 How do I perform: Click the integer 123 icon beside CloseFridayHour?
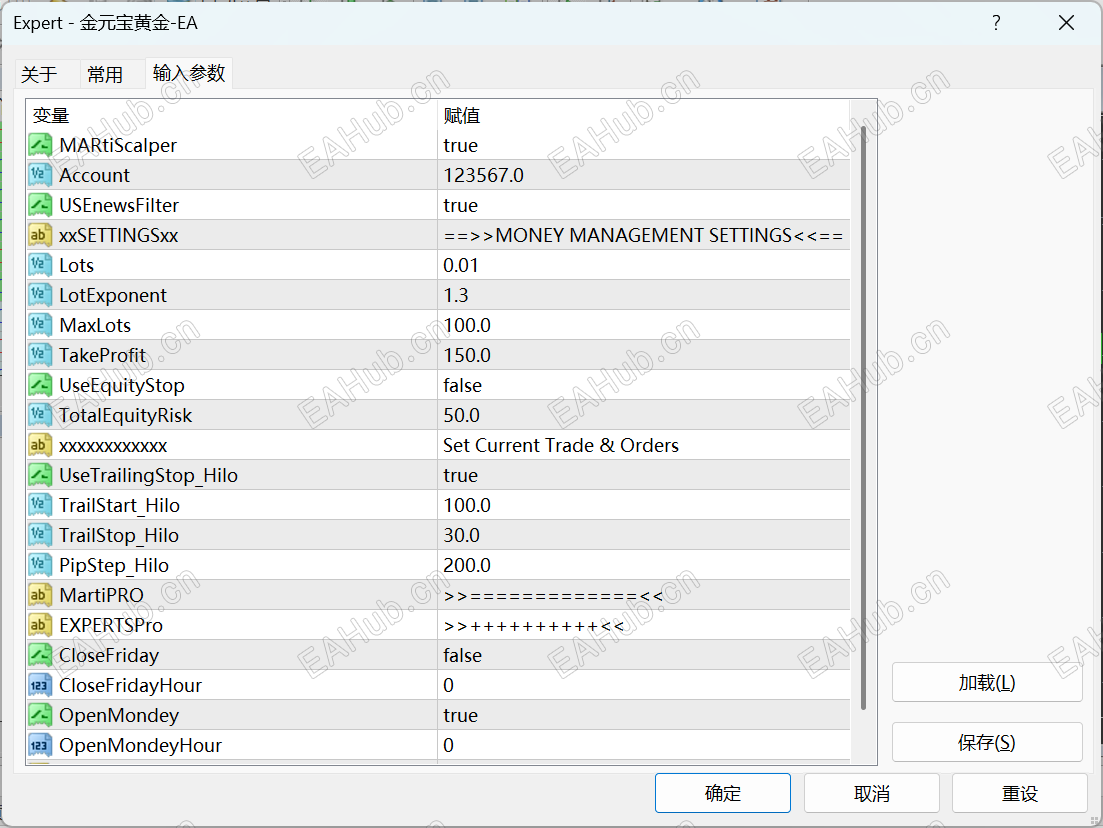pos(40,685)
